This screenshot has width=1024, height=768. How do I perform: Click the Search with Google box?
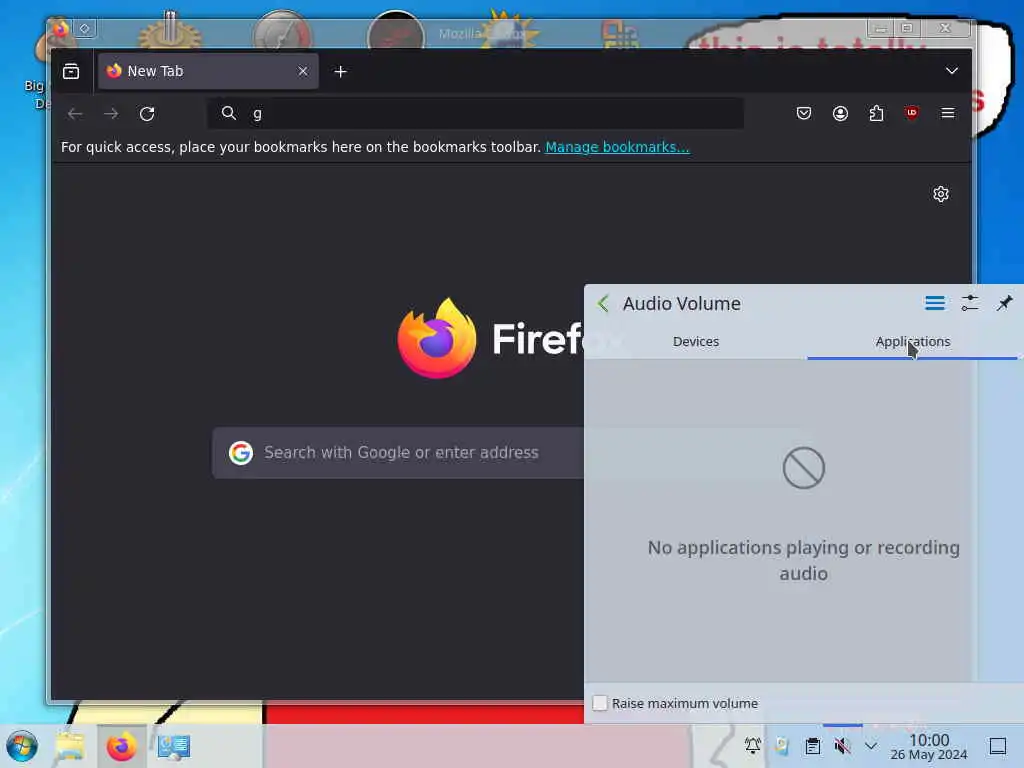tap(398, 453)
